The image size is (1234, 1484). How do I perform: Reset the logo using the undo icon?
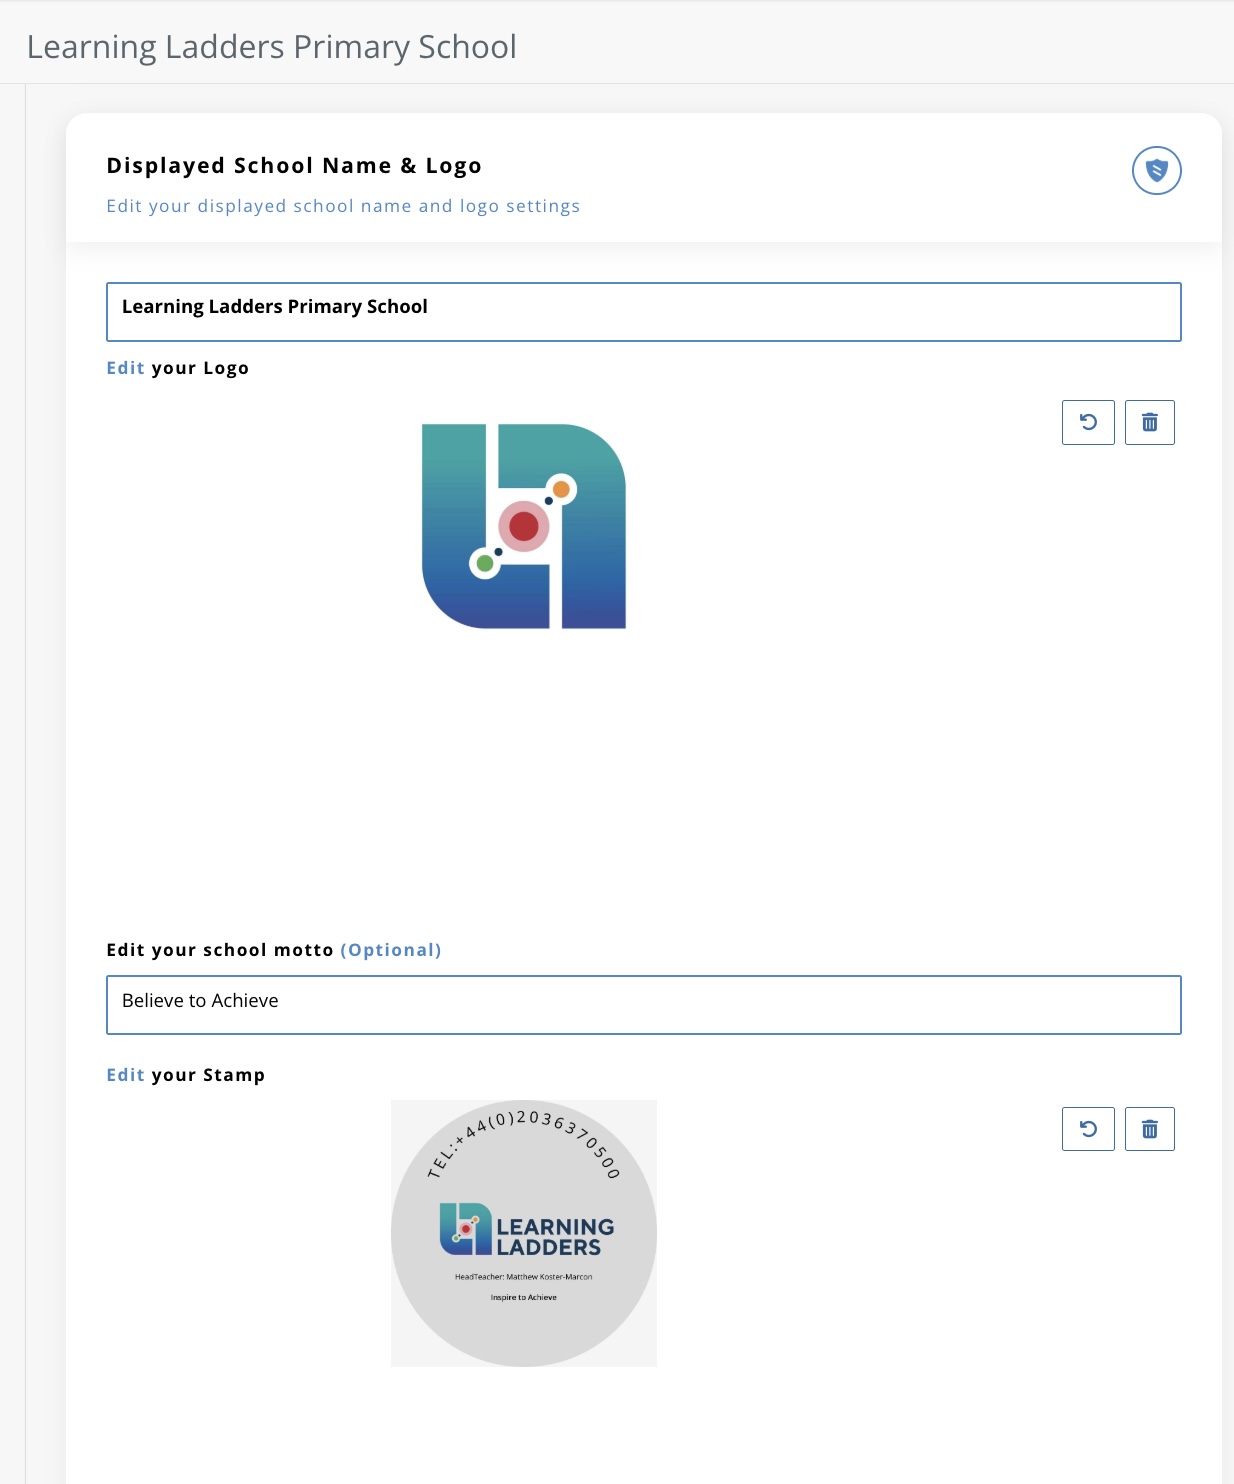coord(1088,422)
